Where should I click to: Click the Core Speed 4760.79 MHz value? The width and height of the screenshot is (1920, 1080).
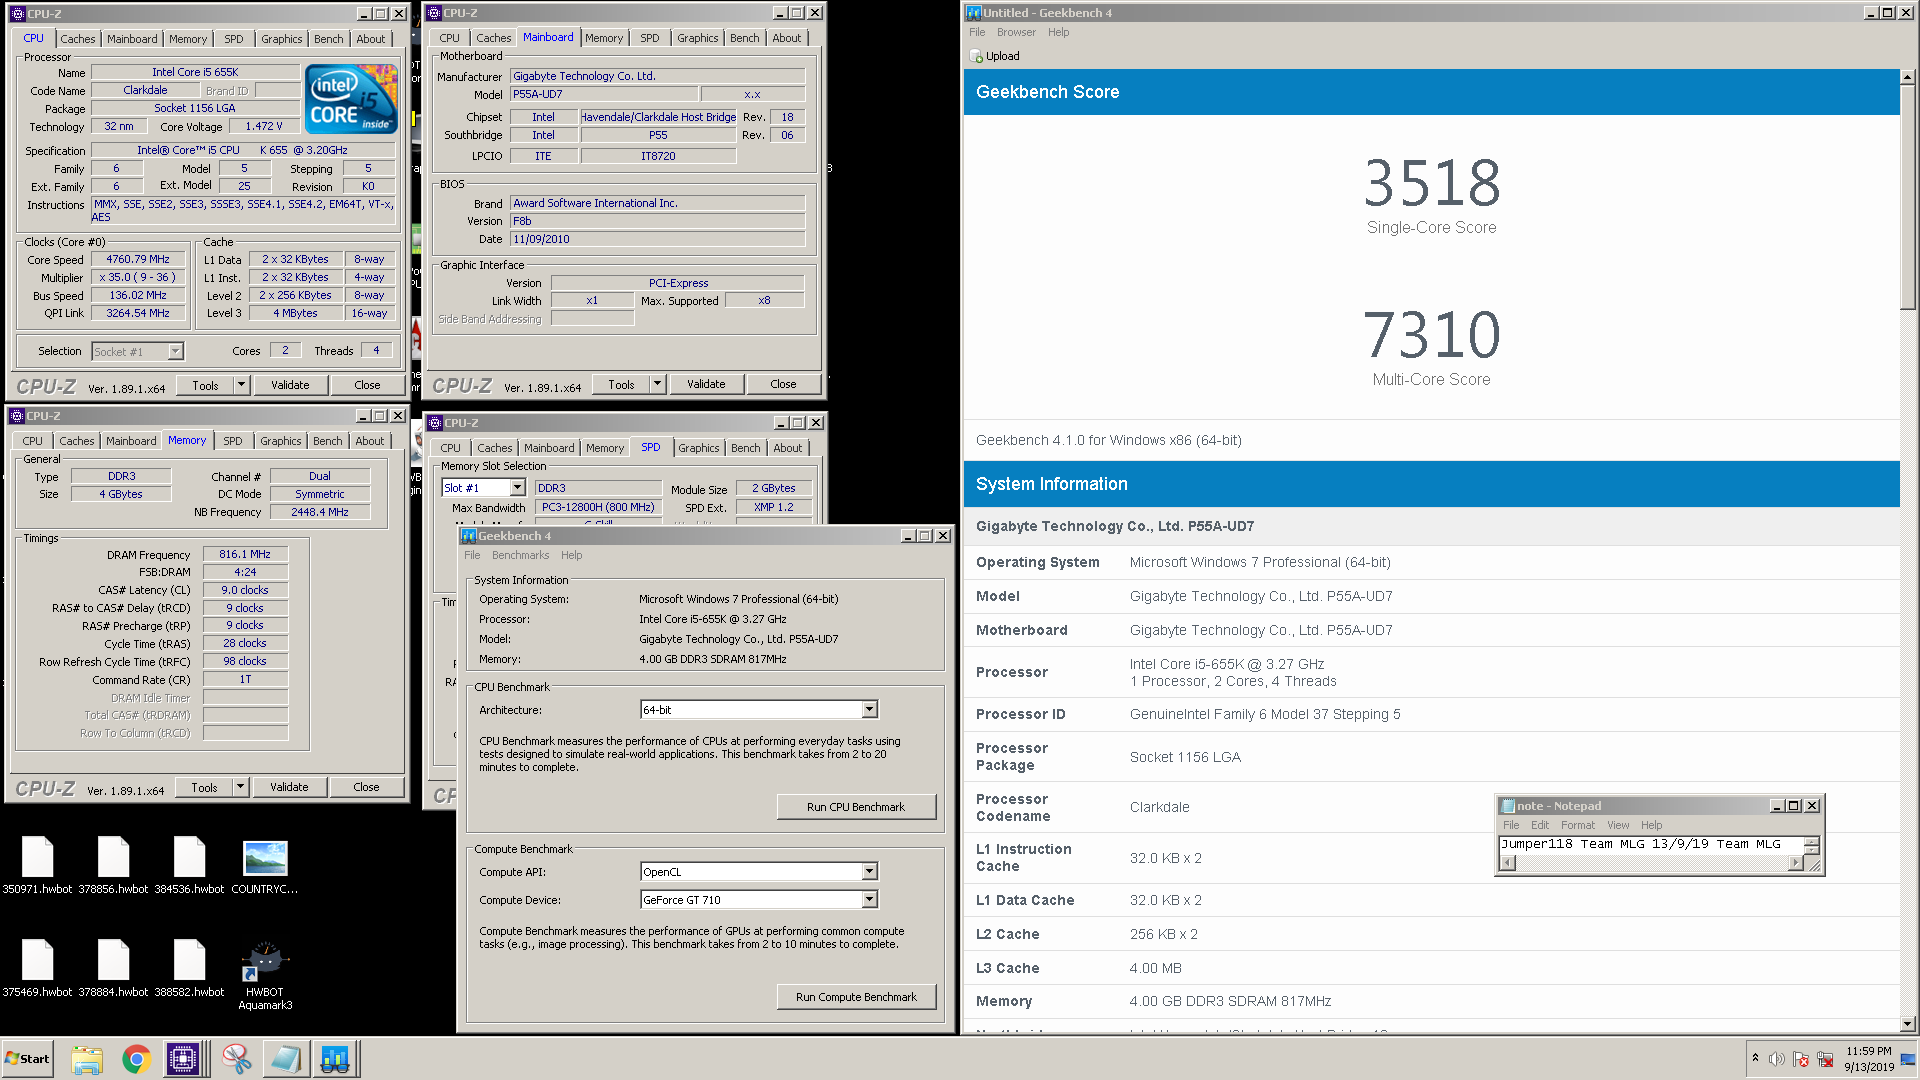(x=138, y=259)
